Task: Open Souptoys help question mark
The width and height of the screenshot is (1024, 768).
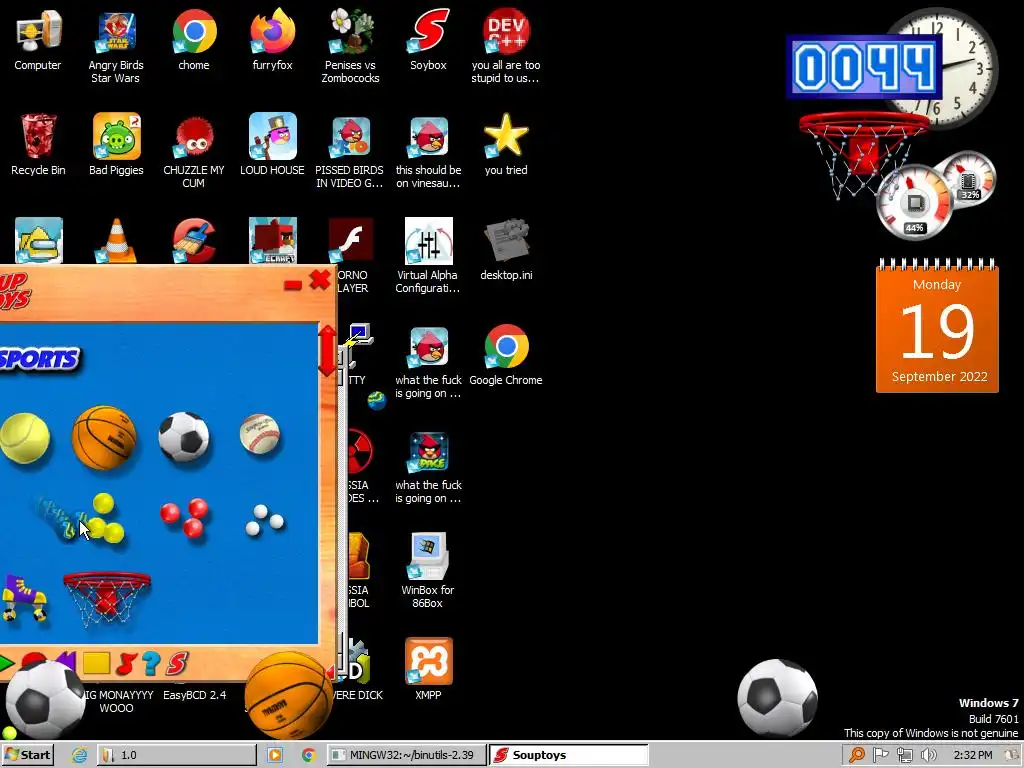Action: [x=151, y=664]
